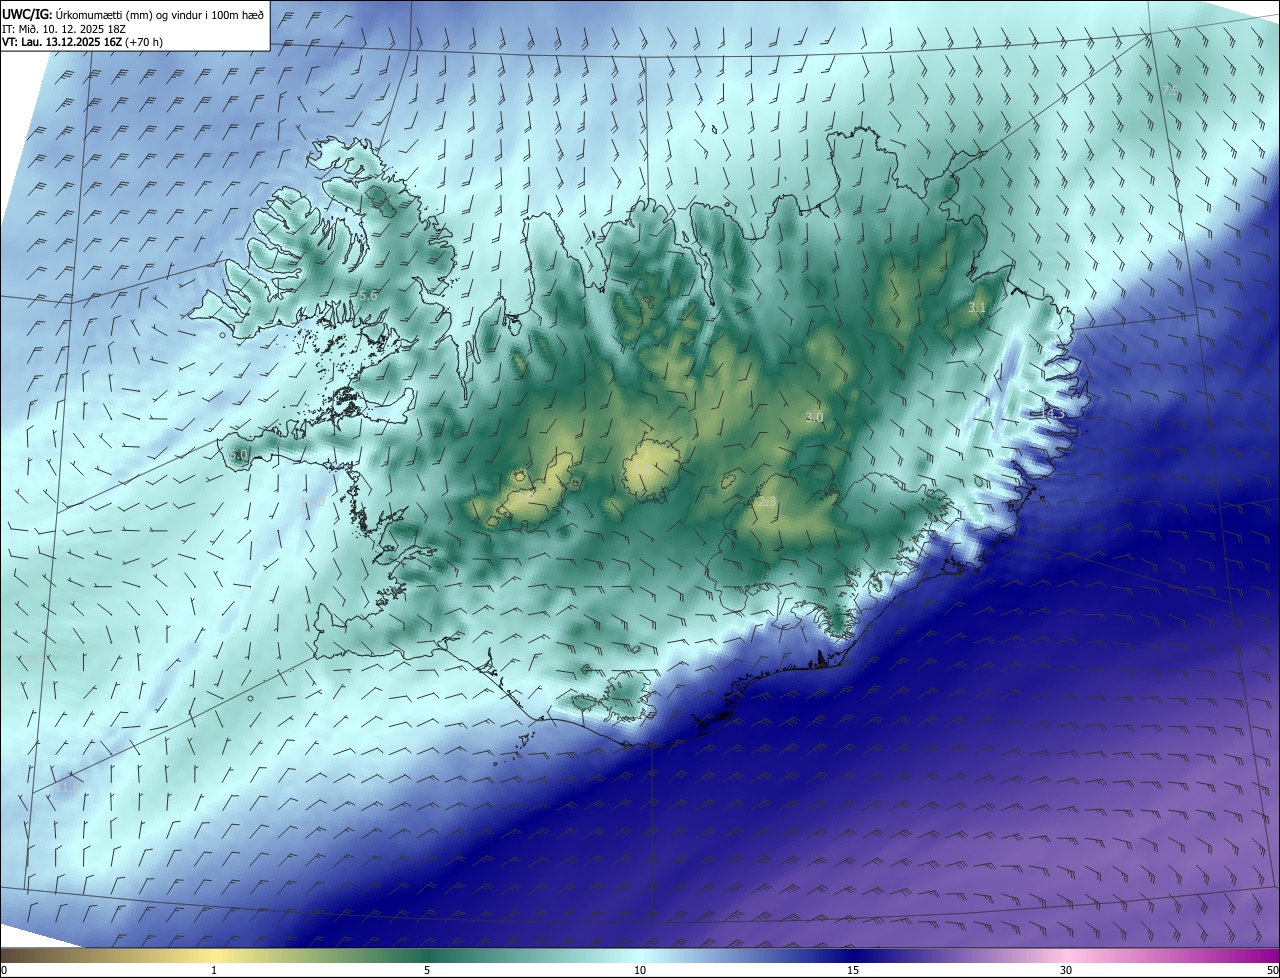Click the map value label '5.6' in the Westfjords
Viewport: 1280px width, 978px height.
click(368, 296)
